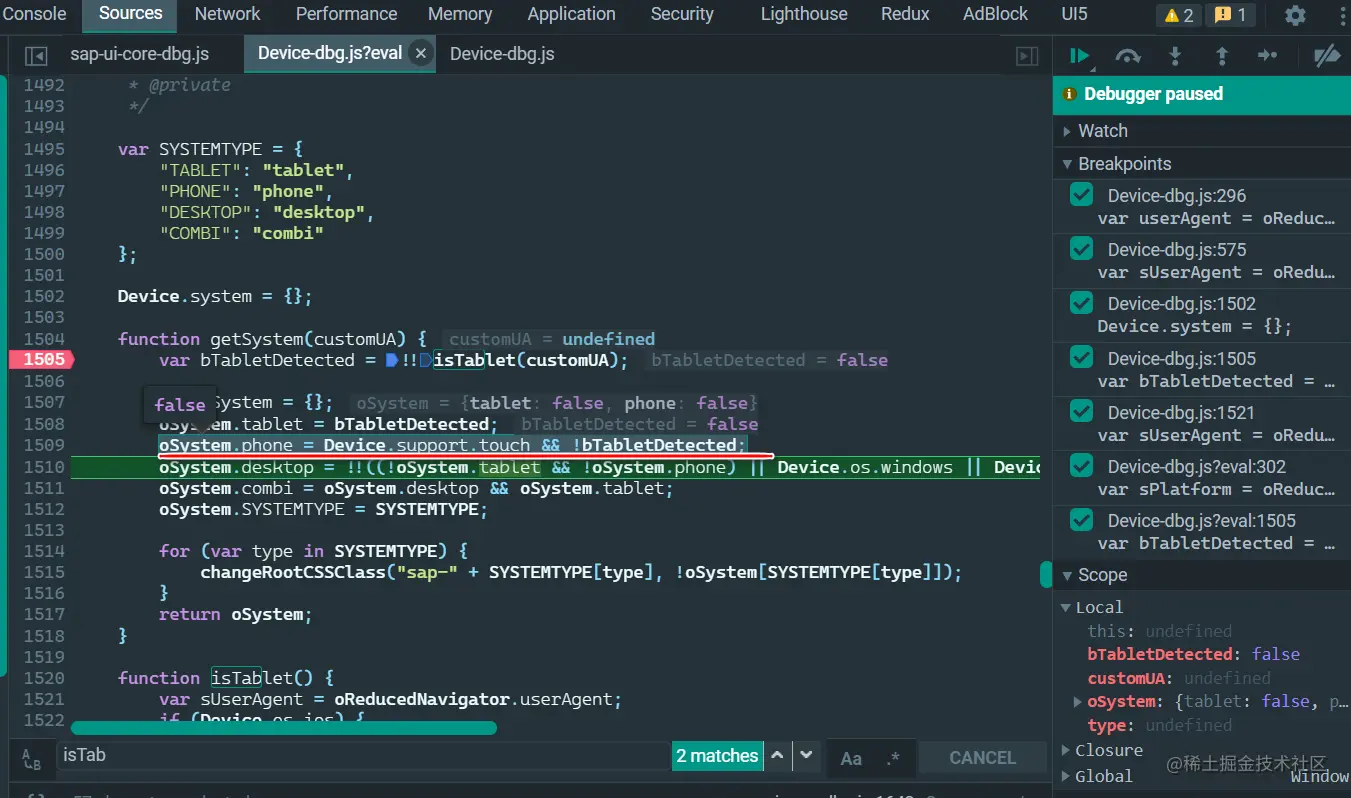
Task: Show the file navigator pane icon
Action: point(36,56)
